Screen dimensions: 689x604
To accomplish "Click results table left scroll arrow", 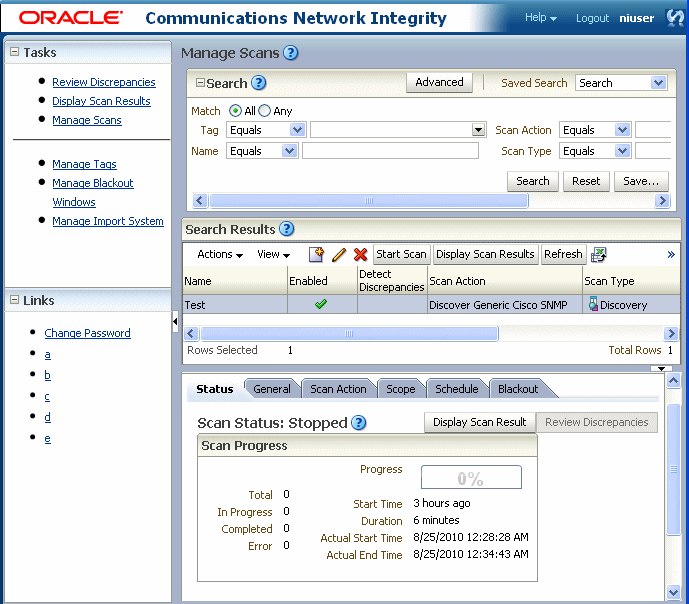I will 191,333.
